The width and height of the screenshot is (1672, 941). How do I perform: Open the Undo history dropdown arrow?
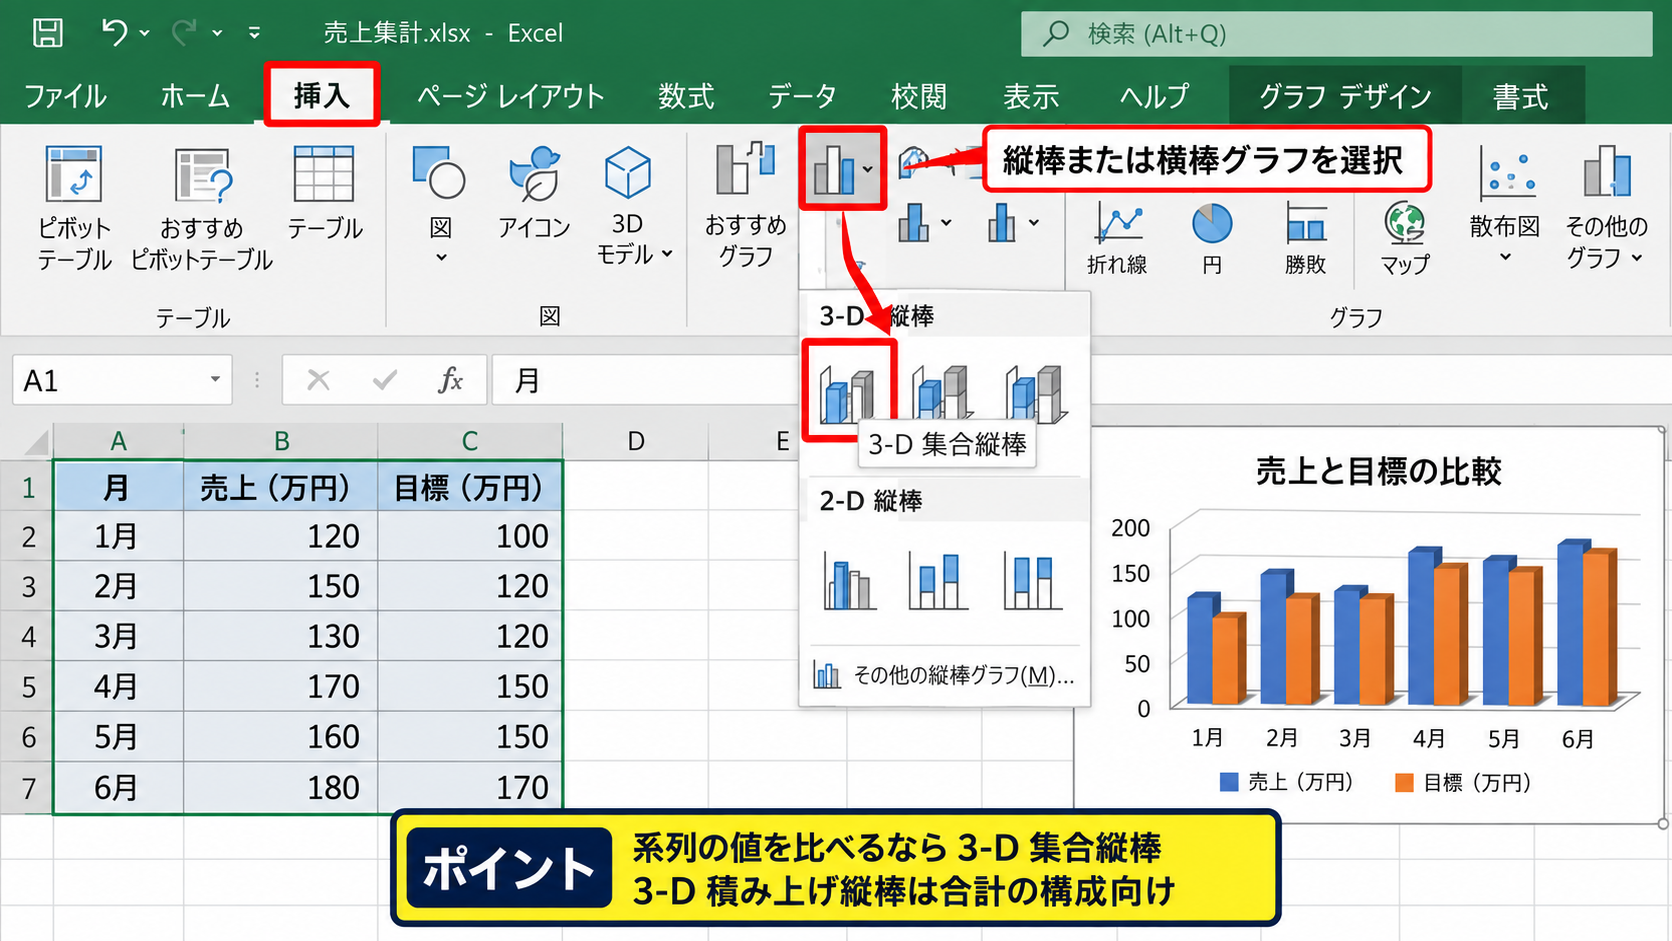click(x=145, y=33)
